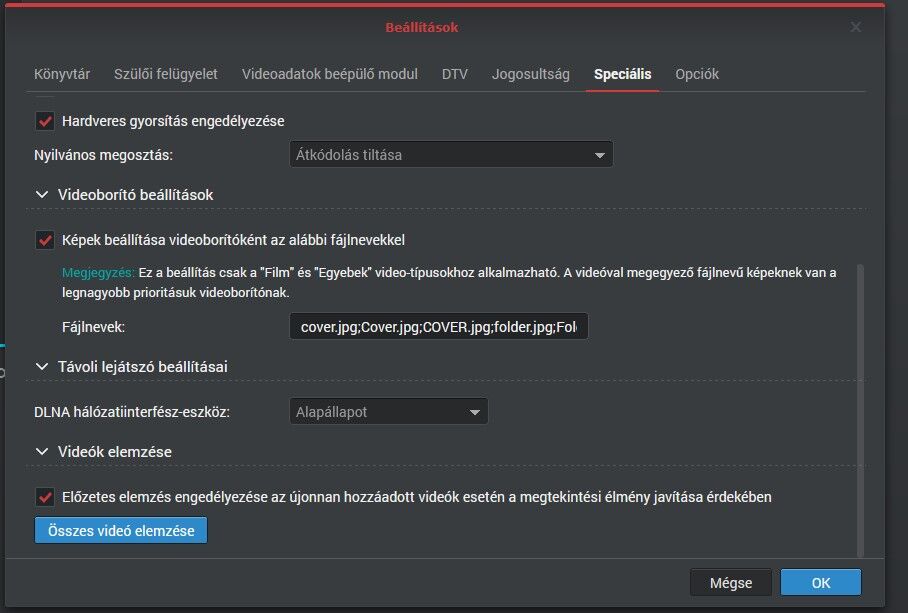Switch to the Könyvtár tab
This screenshot has height=613, width=908.
click(x=62, y=74)
